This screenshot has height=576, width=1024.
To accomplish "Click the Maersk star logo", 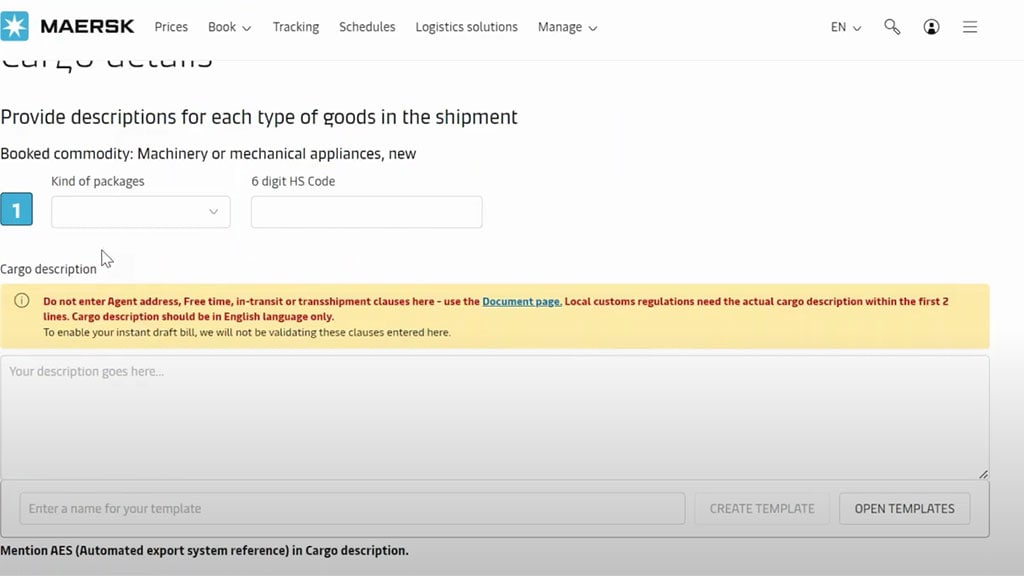I will point(16,26).
